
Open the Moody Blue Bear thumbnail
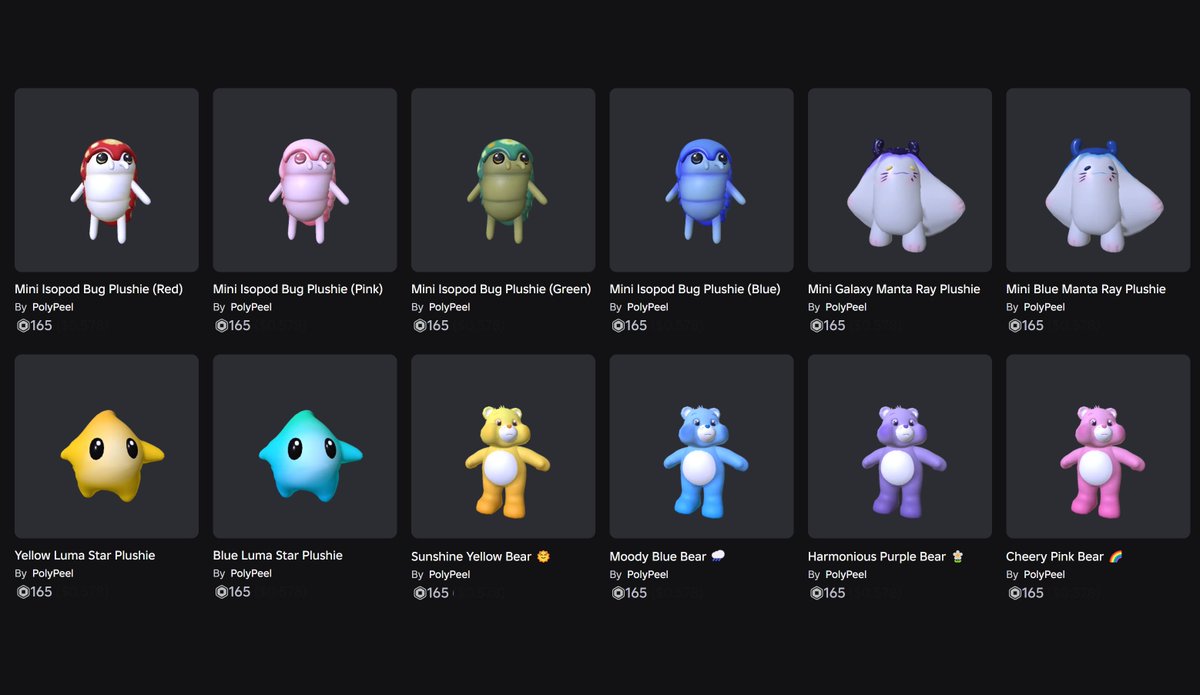point(701,446)
